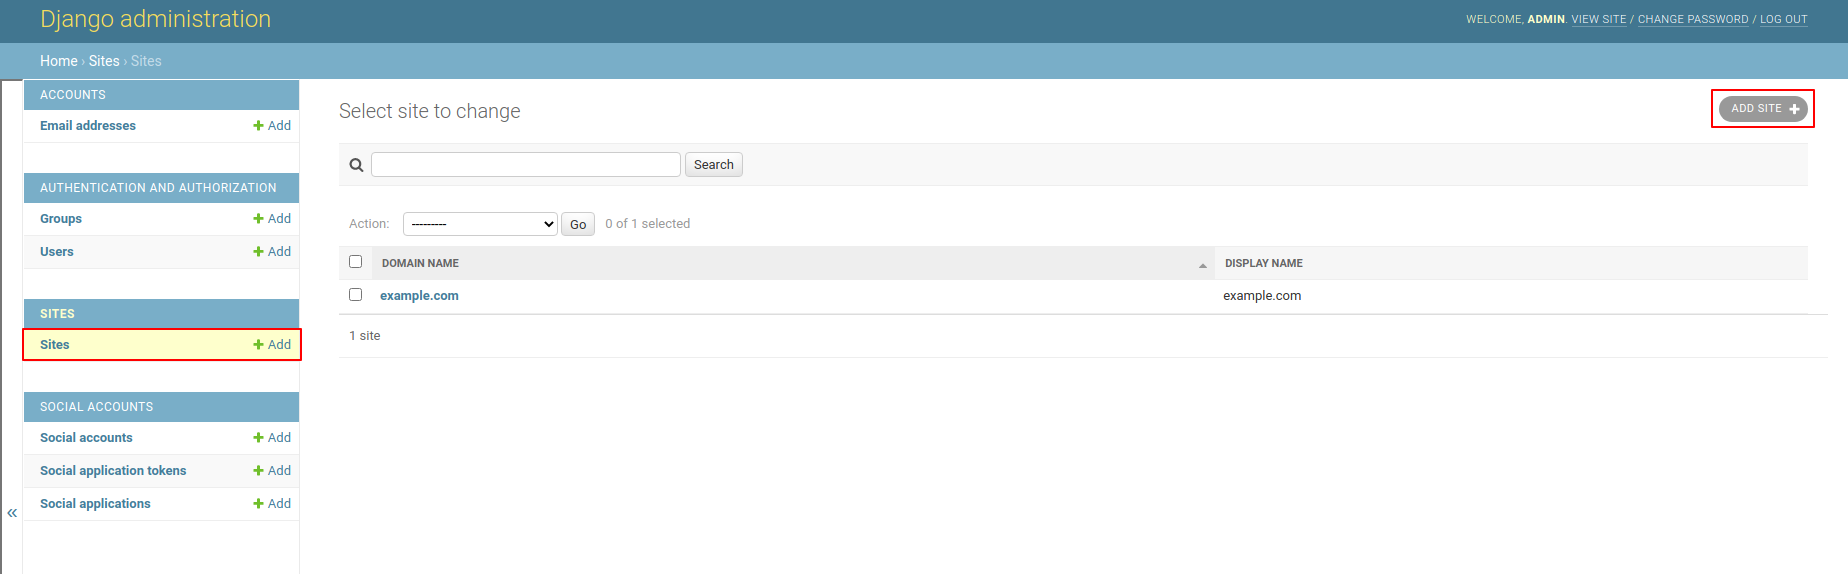Viewport: 1848px width, 574px height.
Task: Click Add beside Social application tokens
Action: coord(272,471)
